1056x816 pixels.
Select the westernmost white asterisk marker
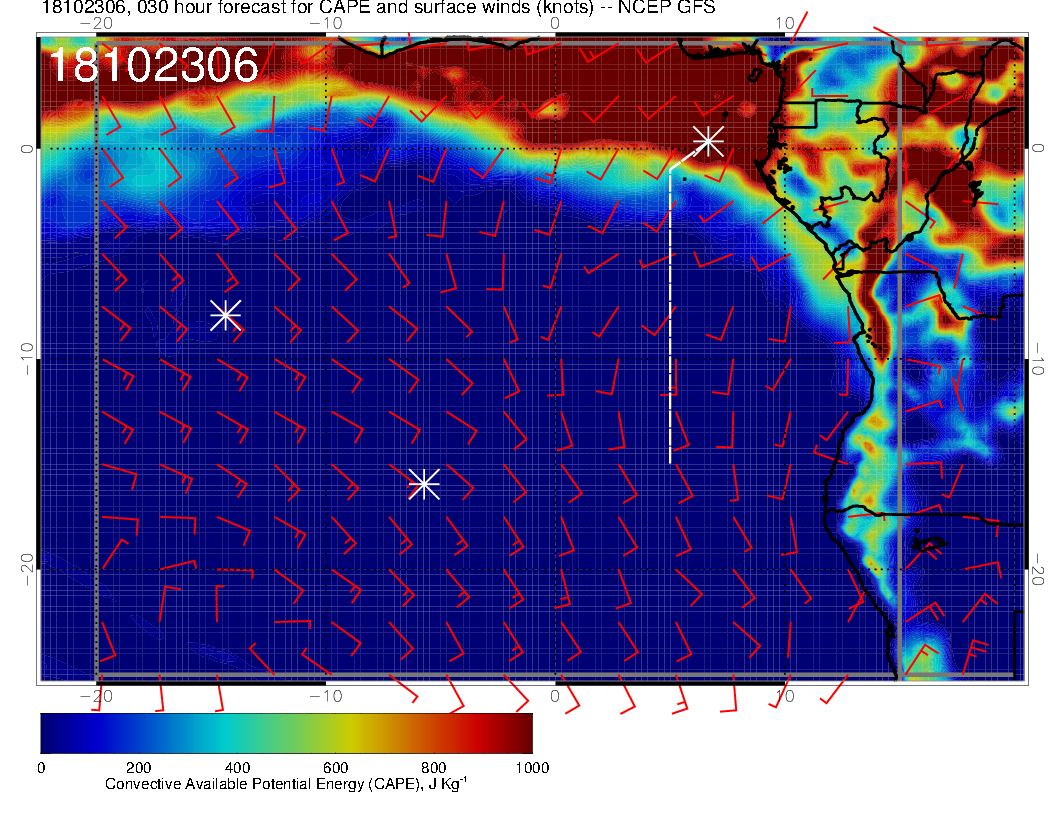tap(225, 314)
